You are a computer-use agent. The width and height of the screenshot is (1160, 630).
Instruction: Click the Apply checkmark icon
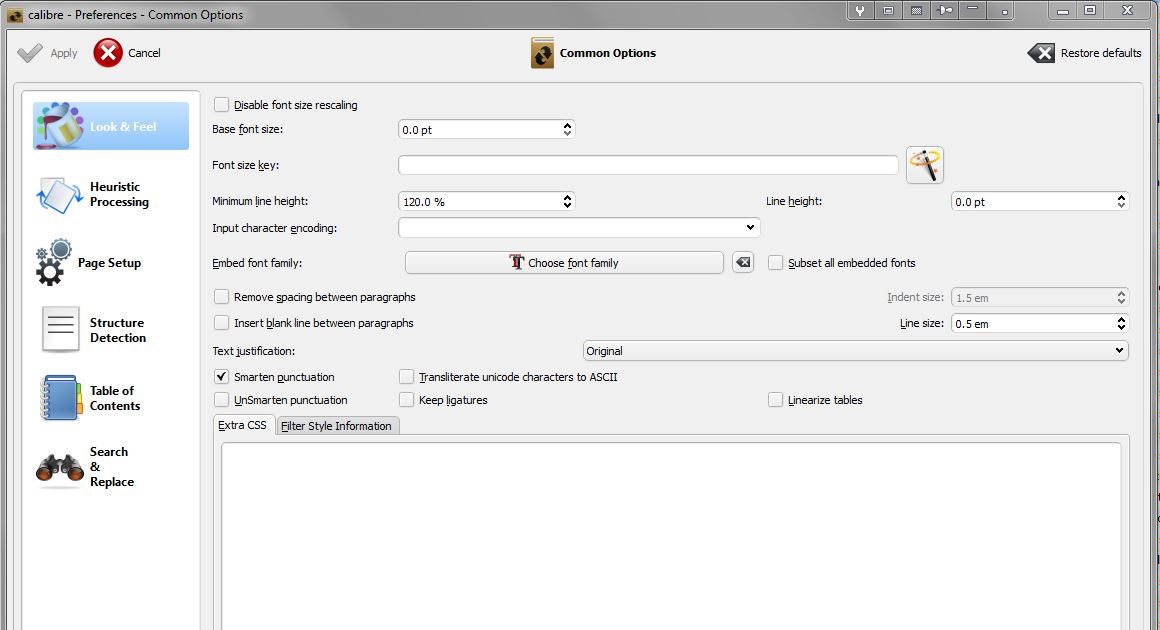point(30,53)
